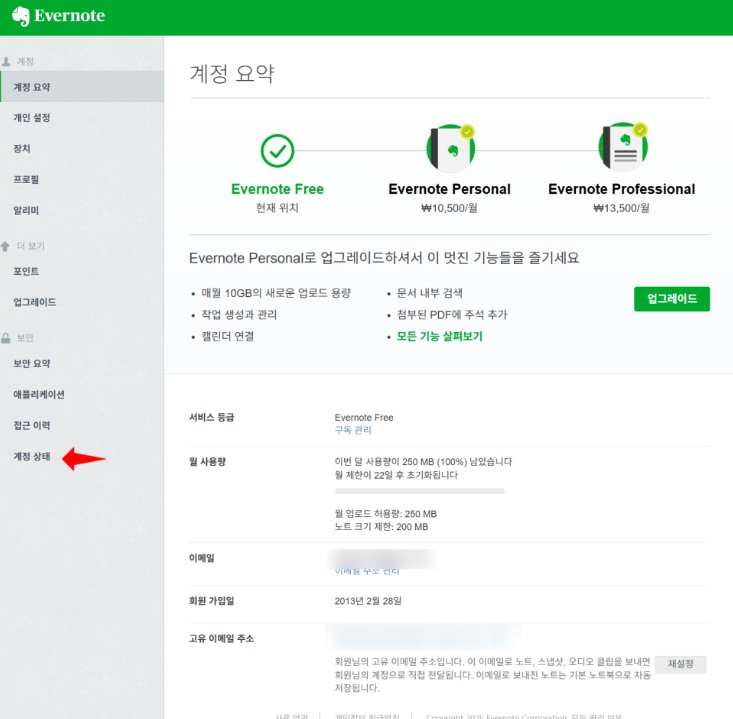Click the 캘린더 연결 bullet item
Viewport: 733px width, 719px height.
228,336
